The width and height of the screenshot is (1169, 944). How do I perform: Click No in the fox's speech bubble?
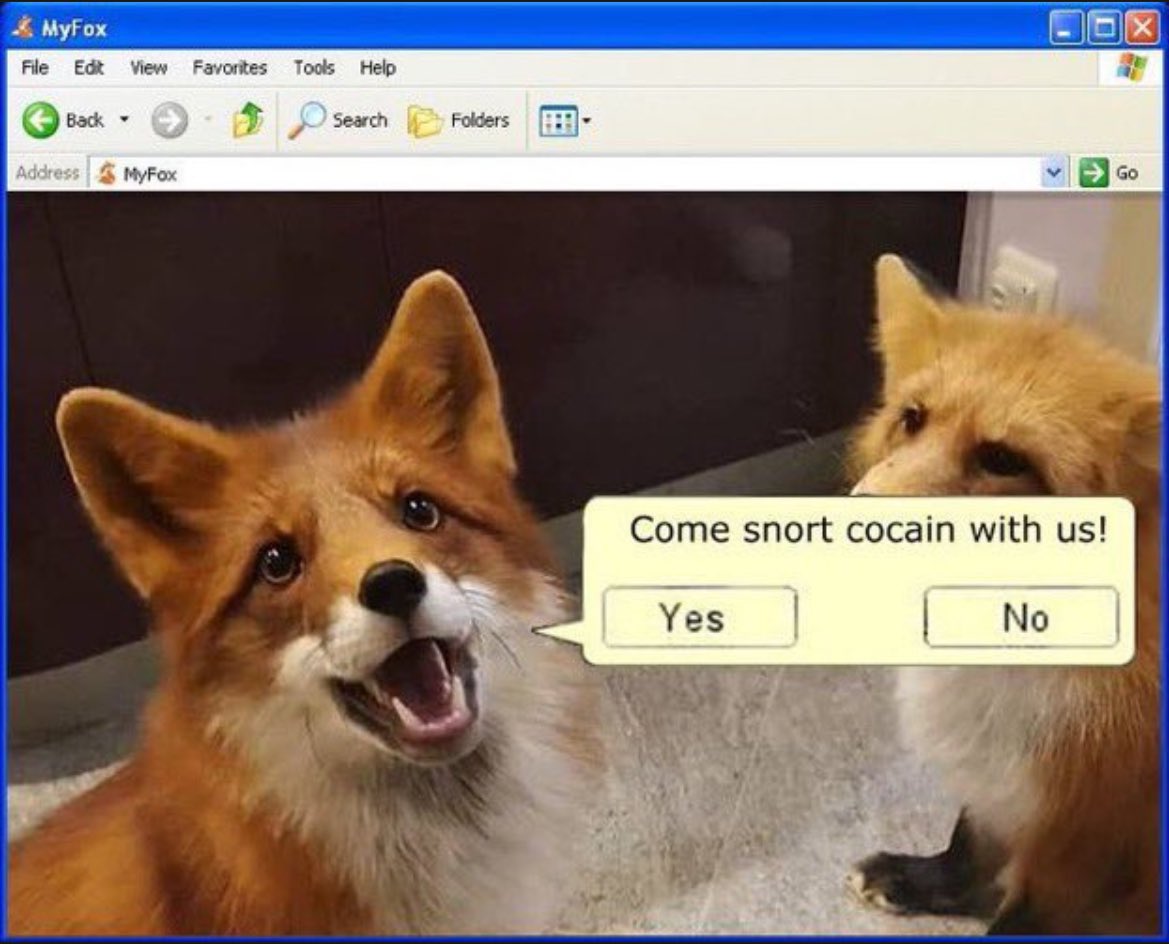[1021, 616]
